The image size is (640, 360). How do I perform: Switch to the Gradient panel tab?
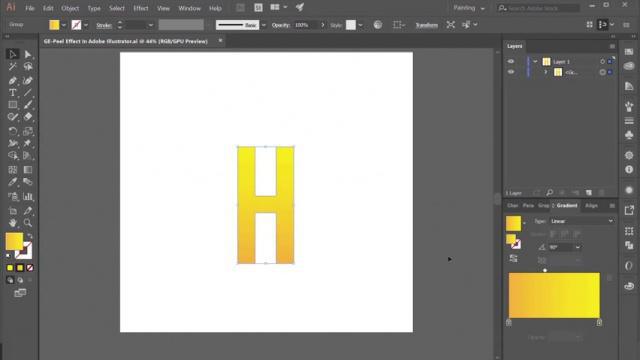(x=567, y=205)
